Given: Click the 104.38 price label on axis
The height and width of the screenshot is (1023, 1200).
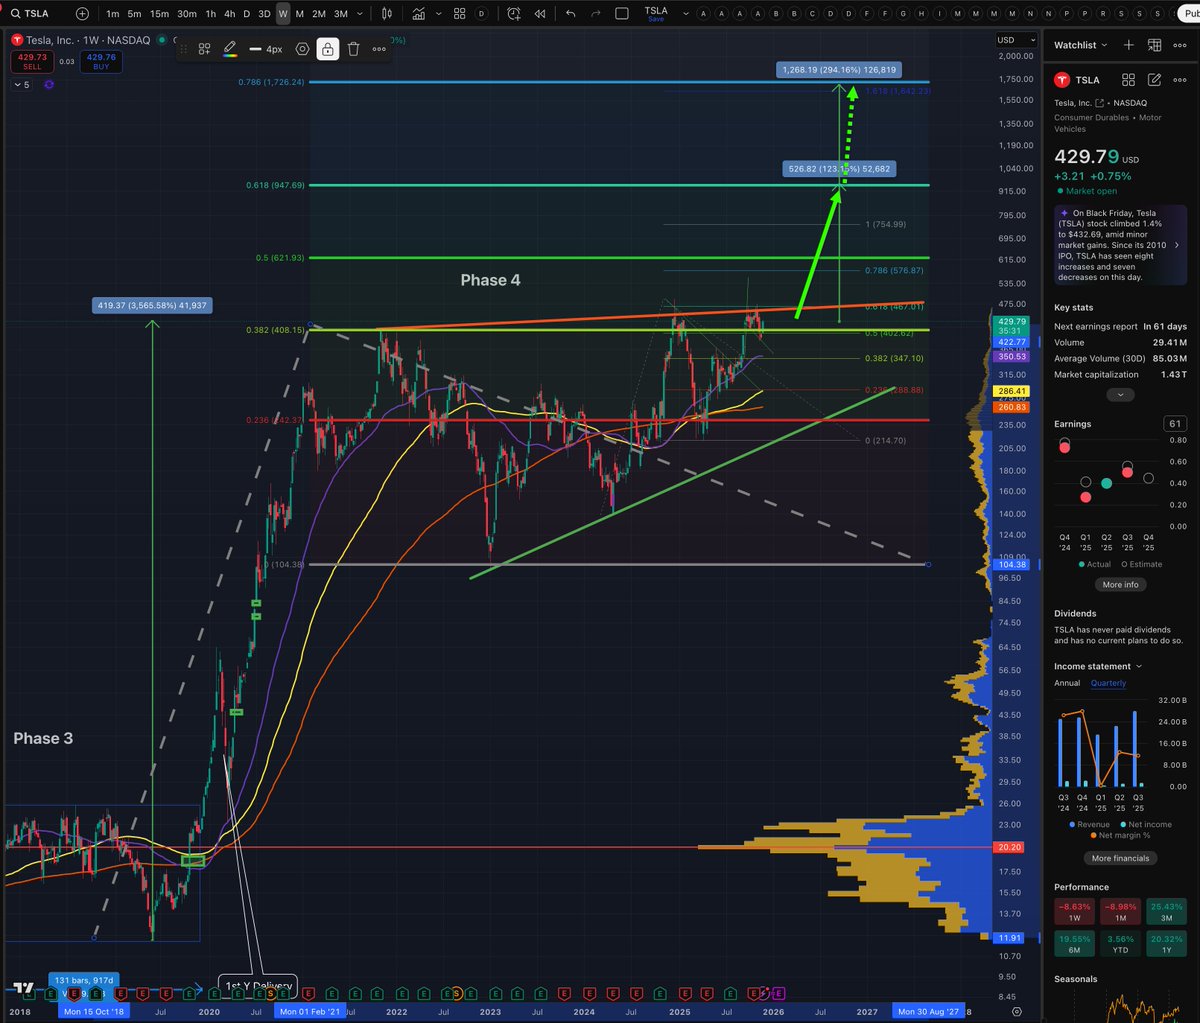Looking at the screenshot, I should [1008, 565].
